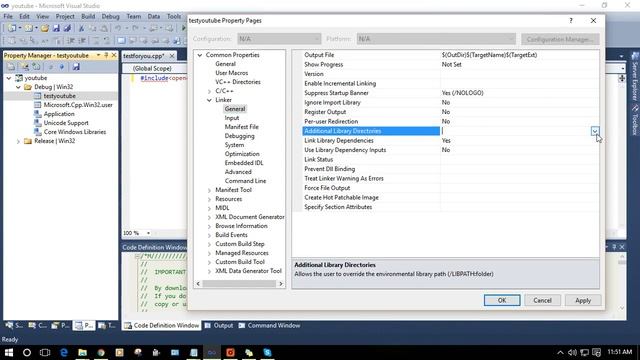Click the Output File property row

pyautogui.click(x=451, y=55)
